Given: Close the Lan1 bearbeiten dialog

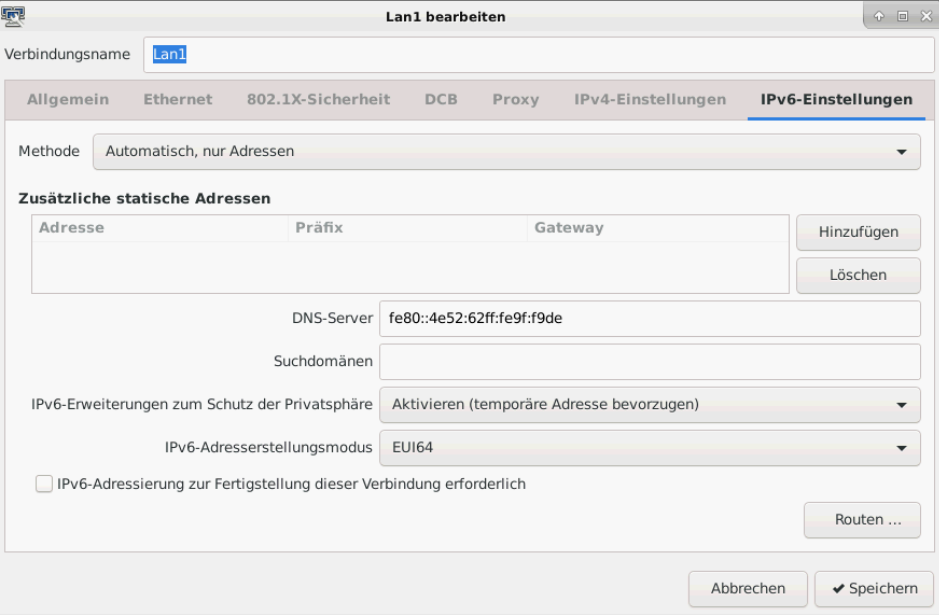Looking at the screenshot, I should 926,16.
